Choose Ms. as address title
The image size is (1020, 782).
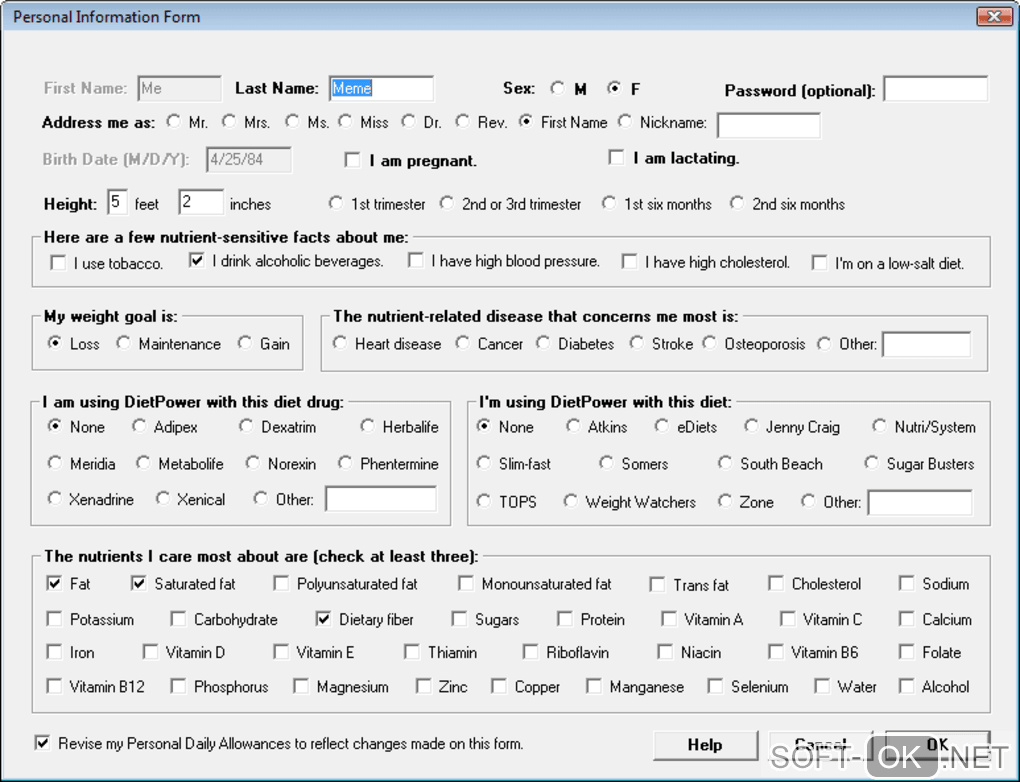(x=292, y=122)
